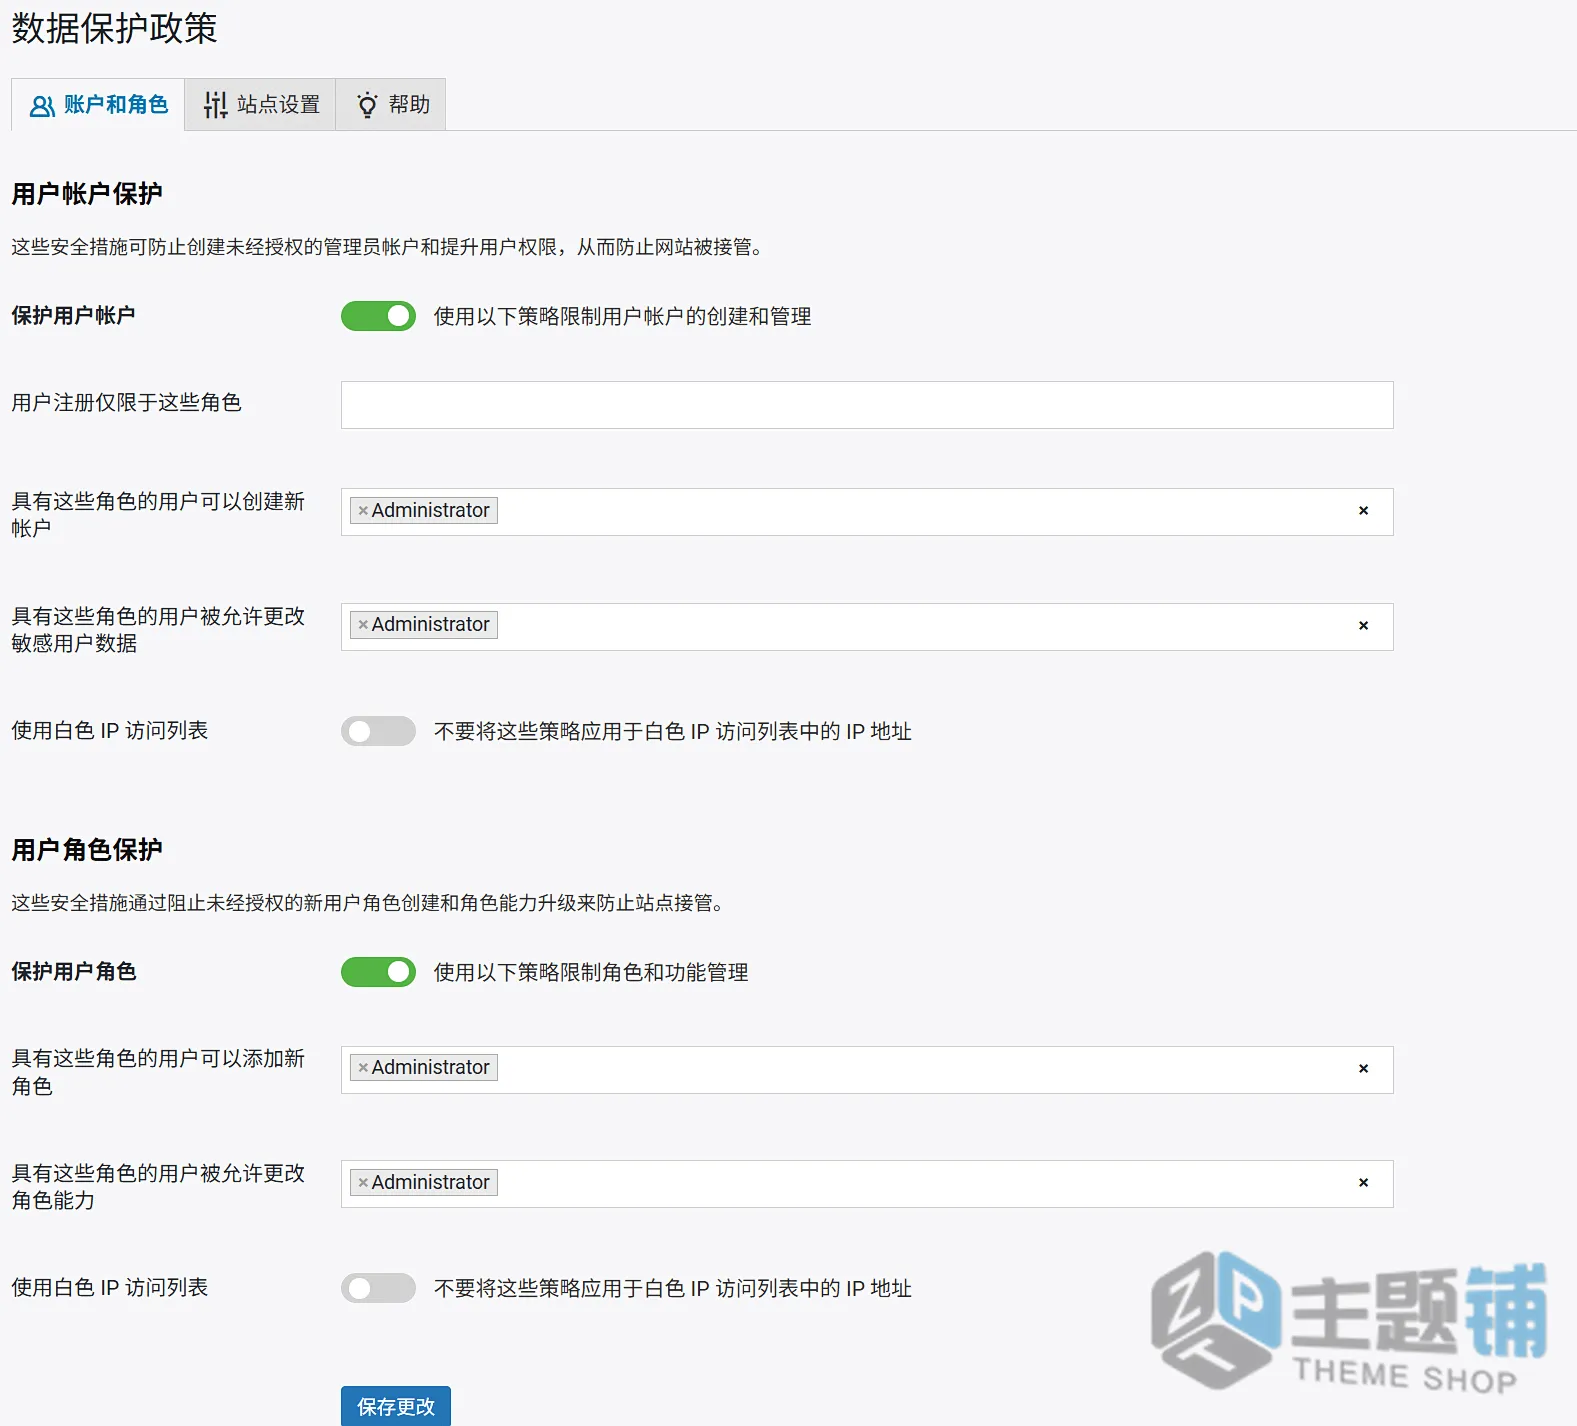Screen dimensions: 1577x1426
Task: Enable white IP list under 用户帐户保护
Action: (378, 731)
